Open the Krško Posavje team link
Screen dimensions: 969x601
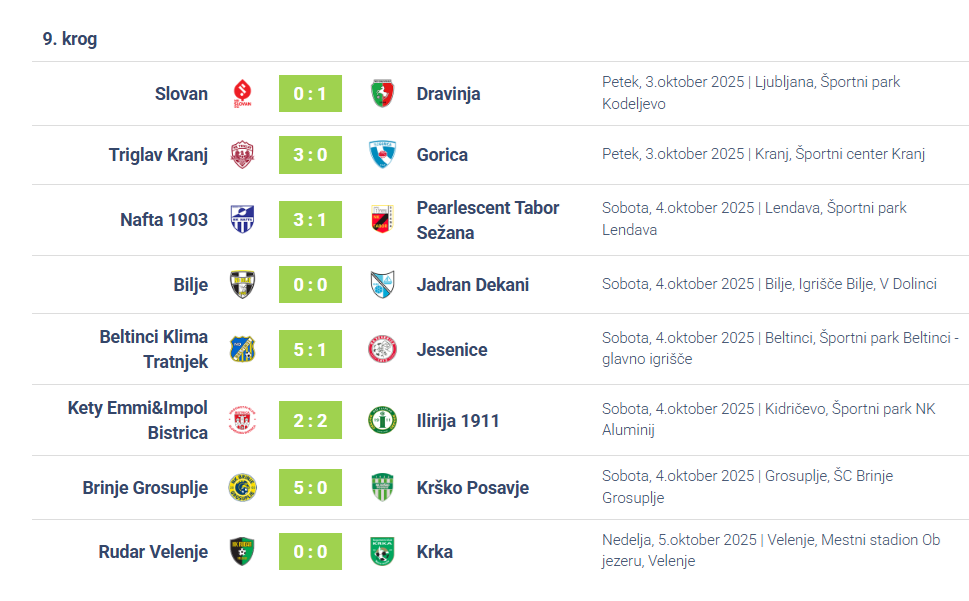tap(472, 488)
